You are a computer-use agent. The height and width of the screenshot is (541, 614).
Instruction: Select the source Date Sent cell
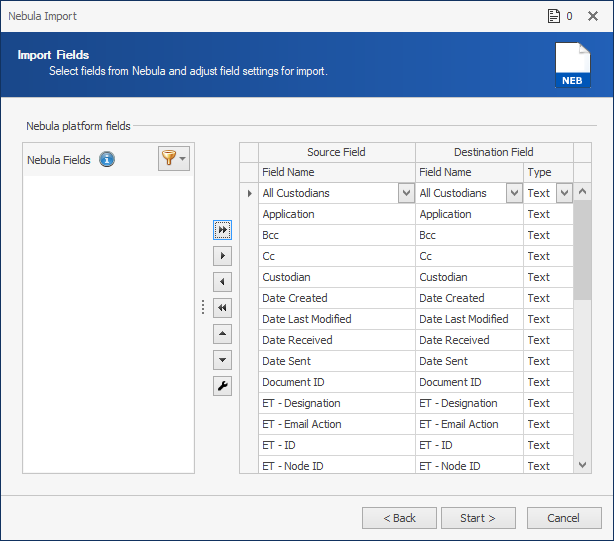click(x=337, y=361)
